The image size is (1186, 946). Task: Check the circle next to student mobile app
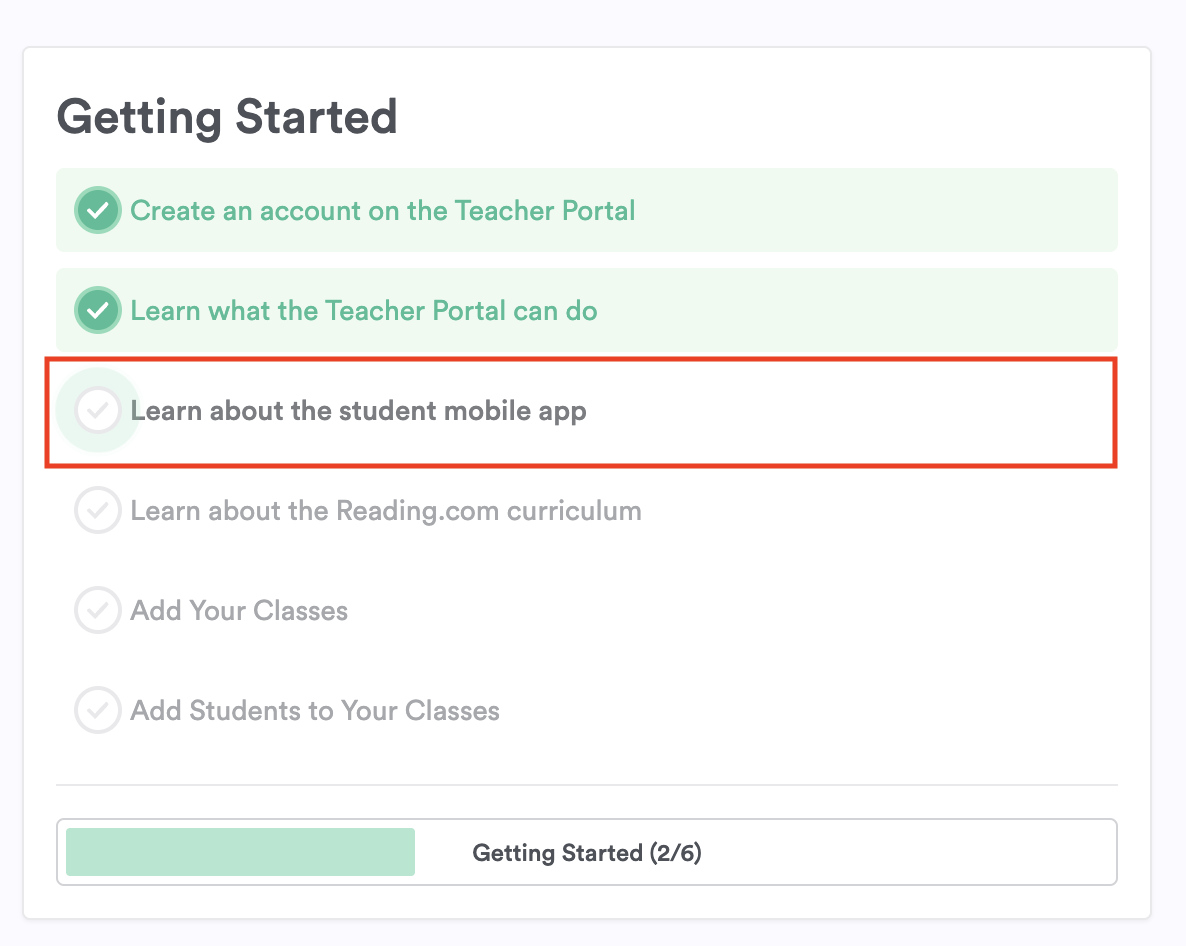[97, 411]
